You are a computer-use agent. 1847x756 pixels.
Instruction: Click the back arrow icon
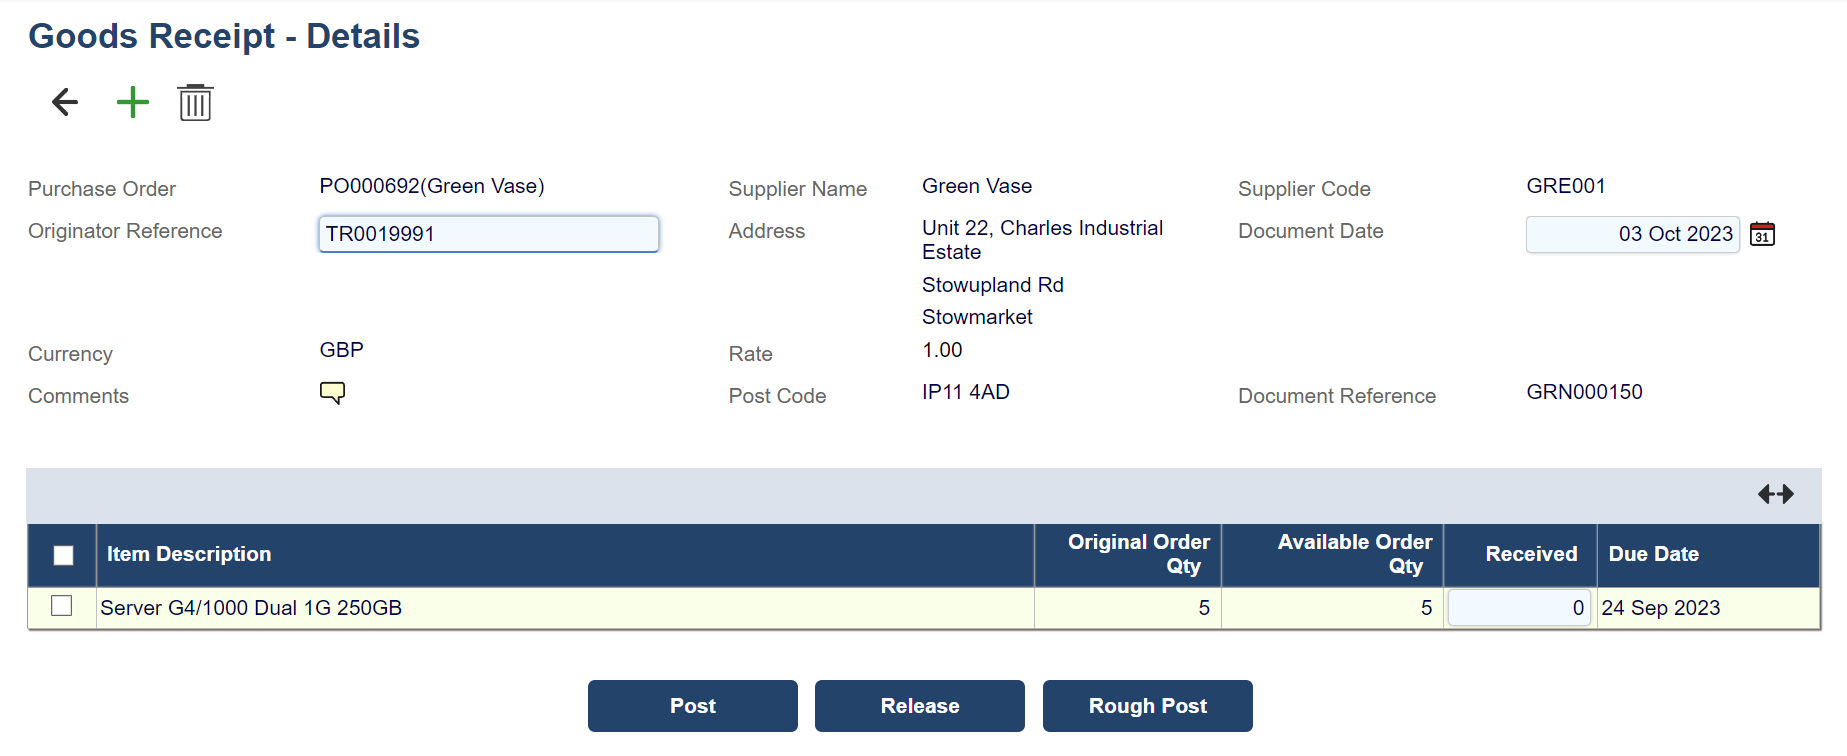[65, 102]
